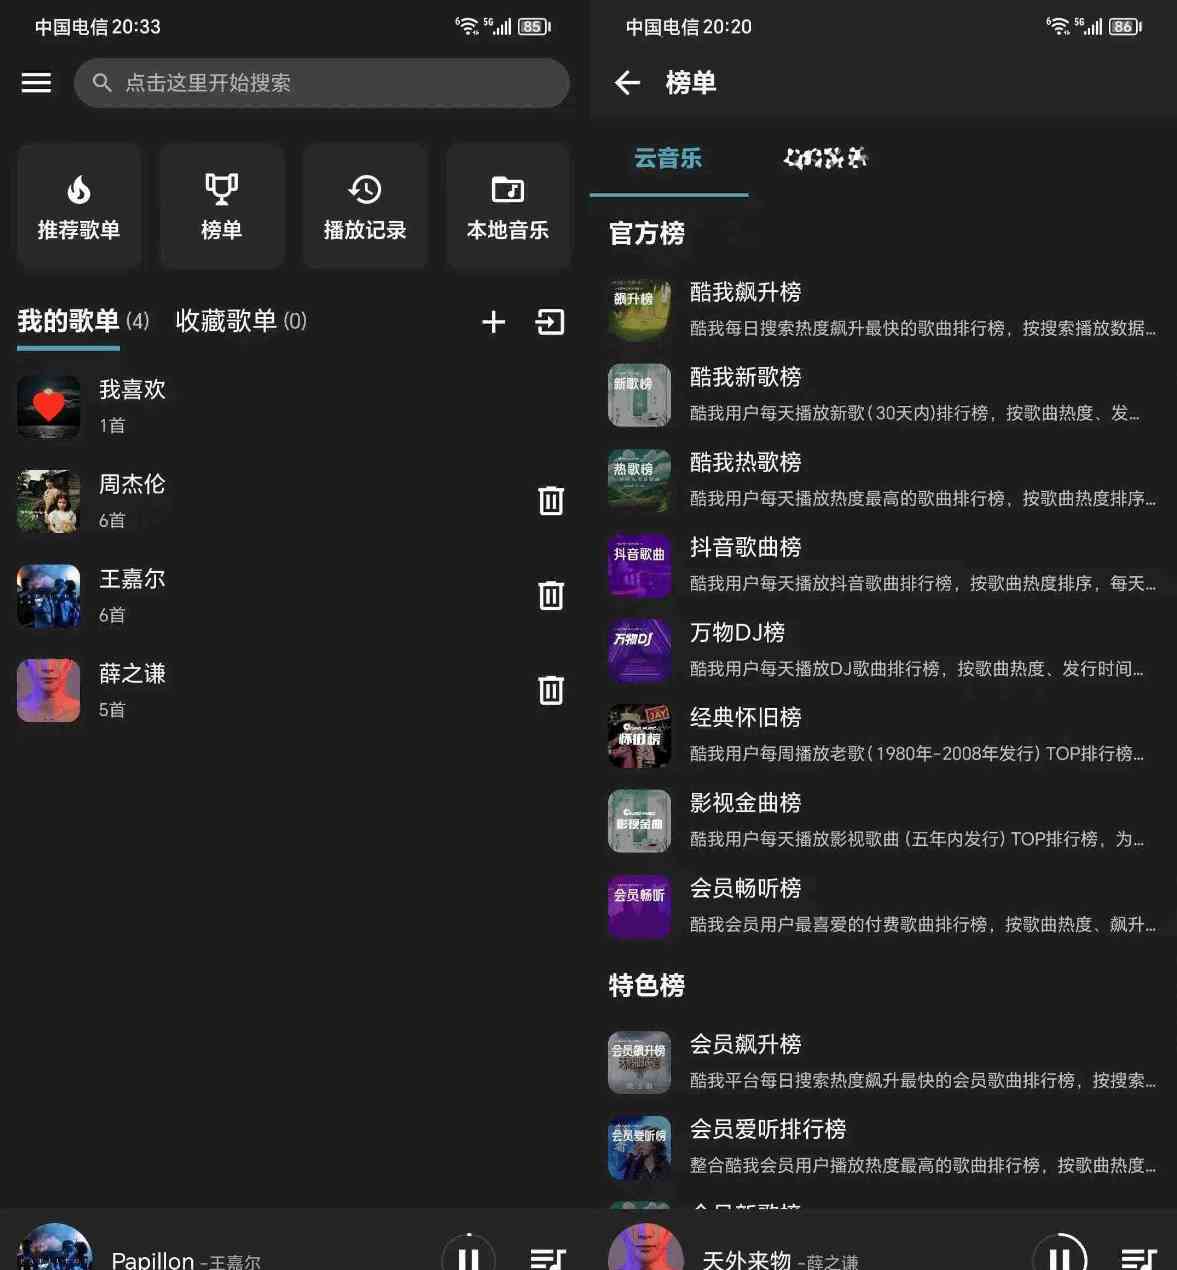The image size is (1177, 1270).
Task: Click Wi-Fi status icon on left screen
Action: [467, 26]
